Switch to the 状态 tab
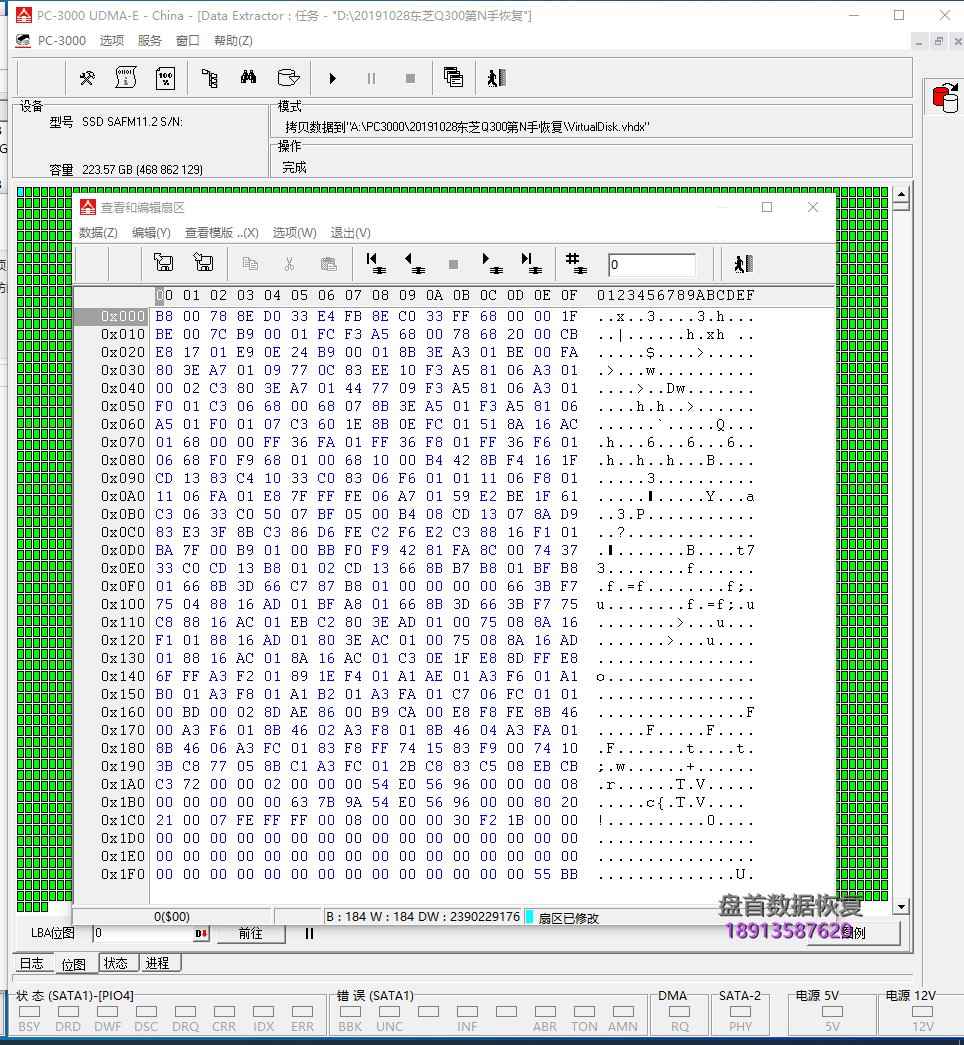The width and height of the screenshot is (964, 1045). coord(115,963)
